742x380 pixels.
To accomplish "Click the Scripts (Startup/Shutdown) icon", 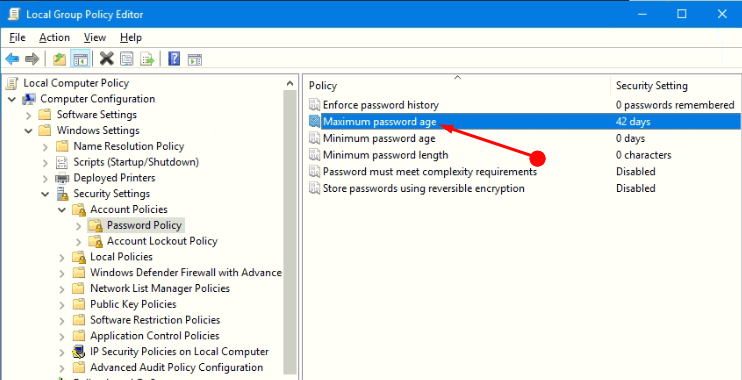I will (62, 162).
